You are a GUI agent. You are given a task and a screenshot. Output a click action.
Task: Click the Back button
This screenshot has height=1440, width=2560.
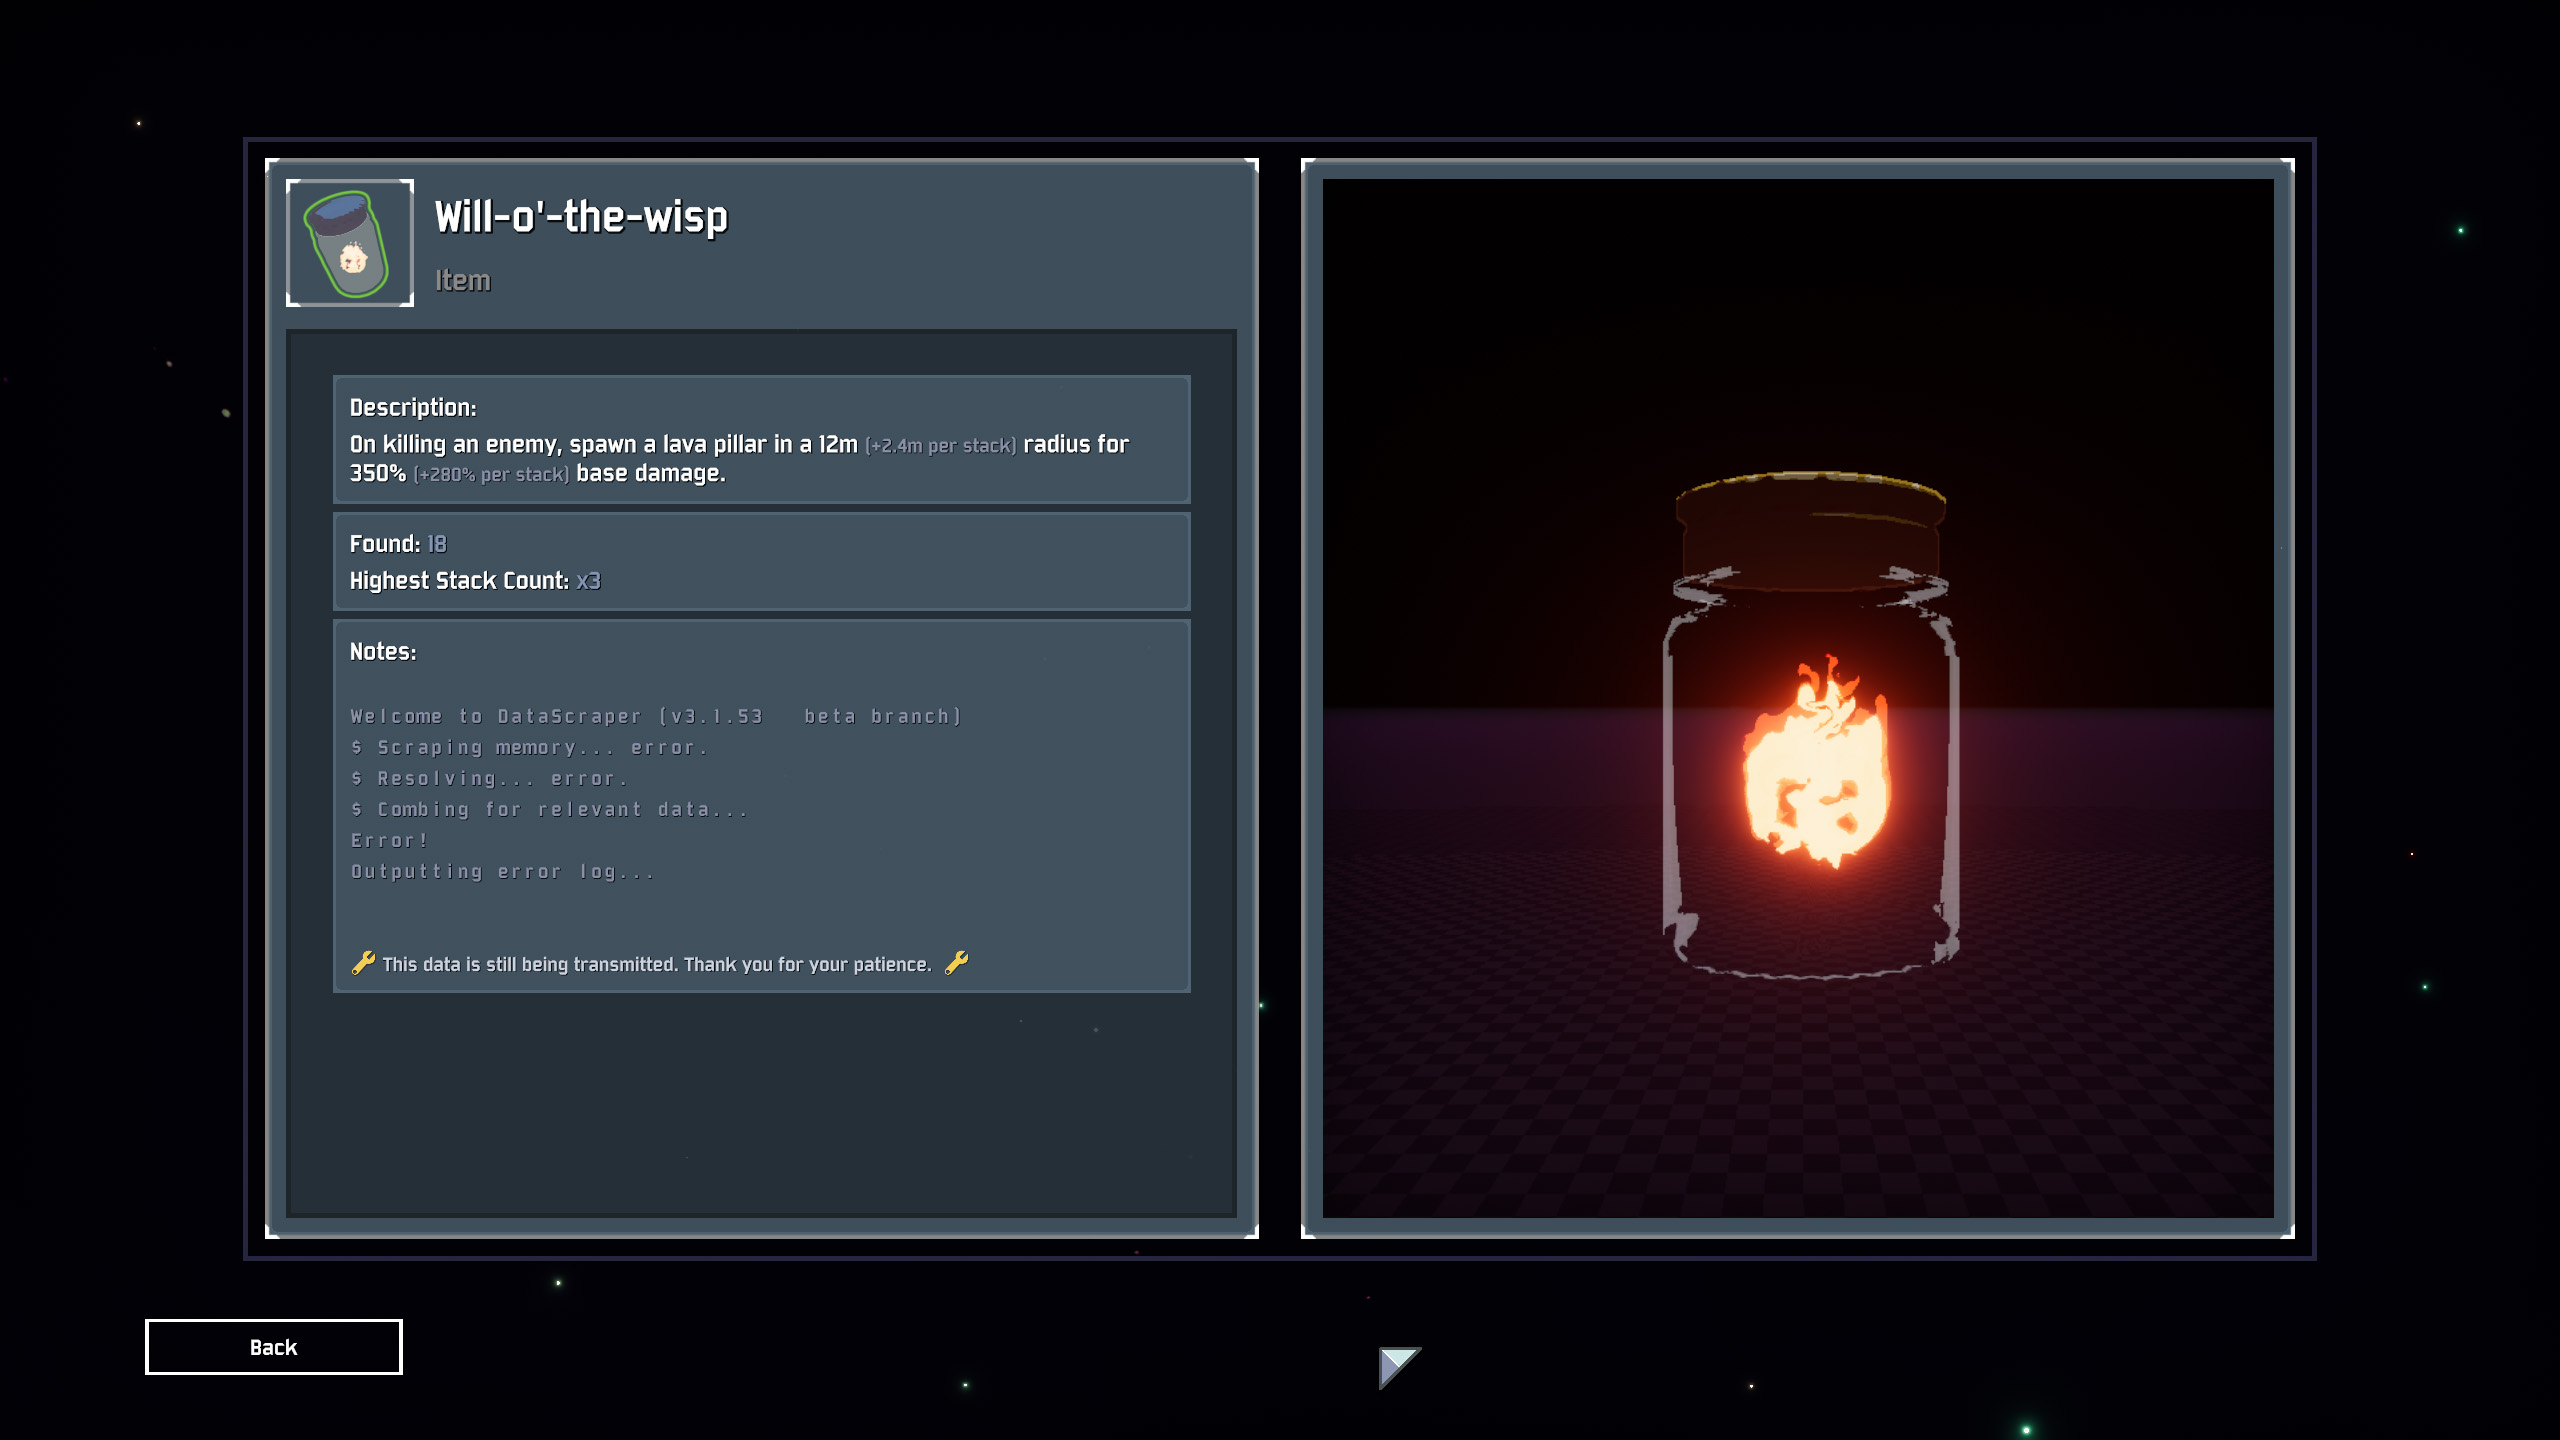click(x=273, y=1347)
